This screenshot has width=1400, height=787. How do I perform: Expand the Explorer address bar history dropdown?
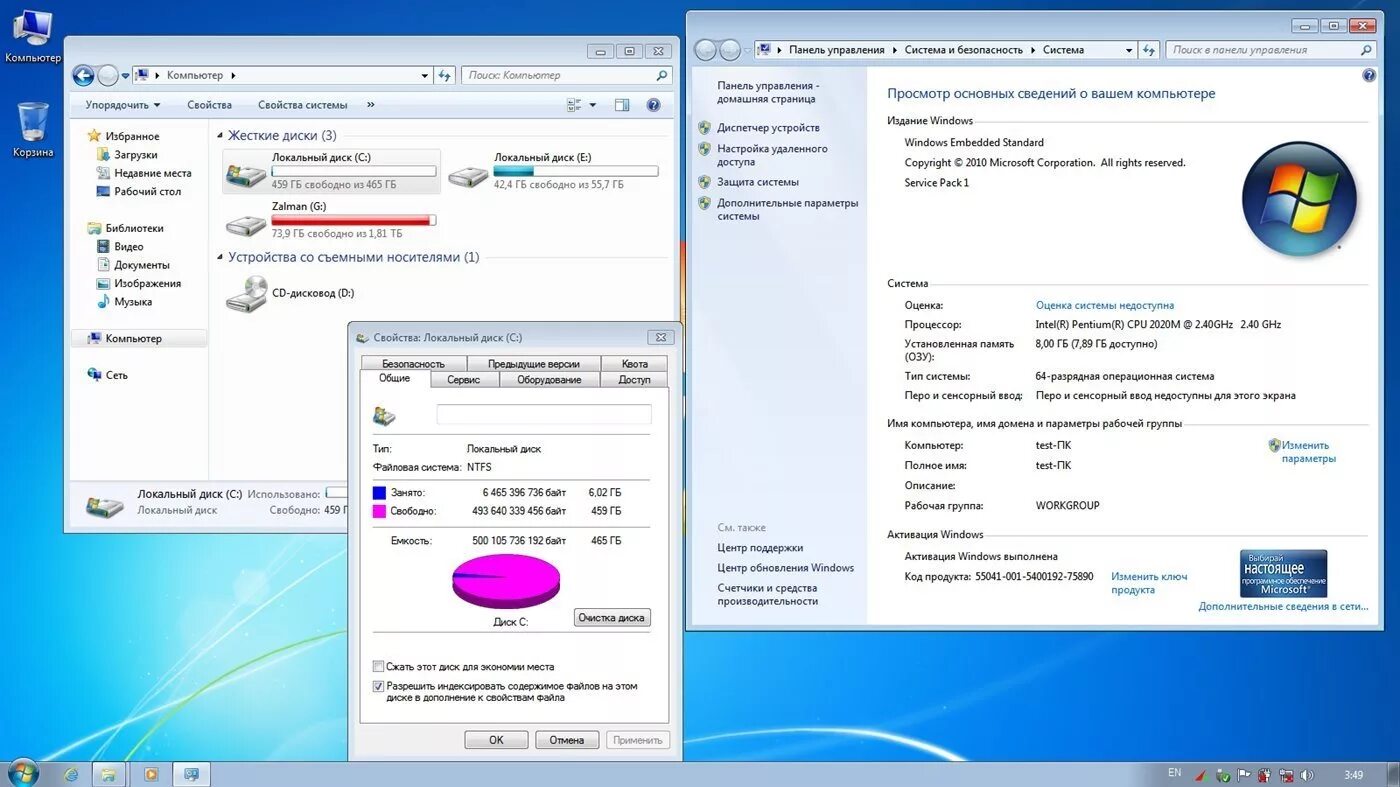[425, 75]
